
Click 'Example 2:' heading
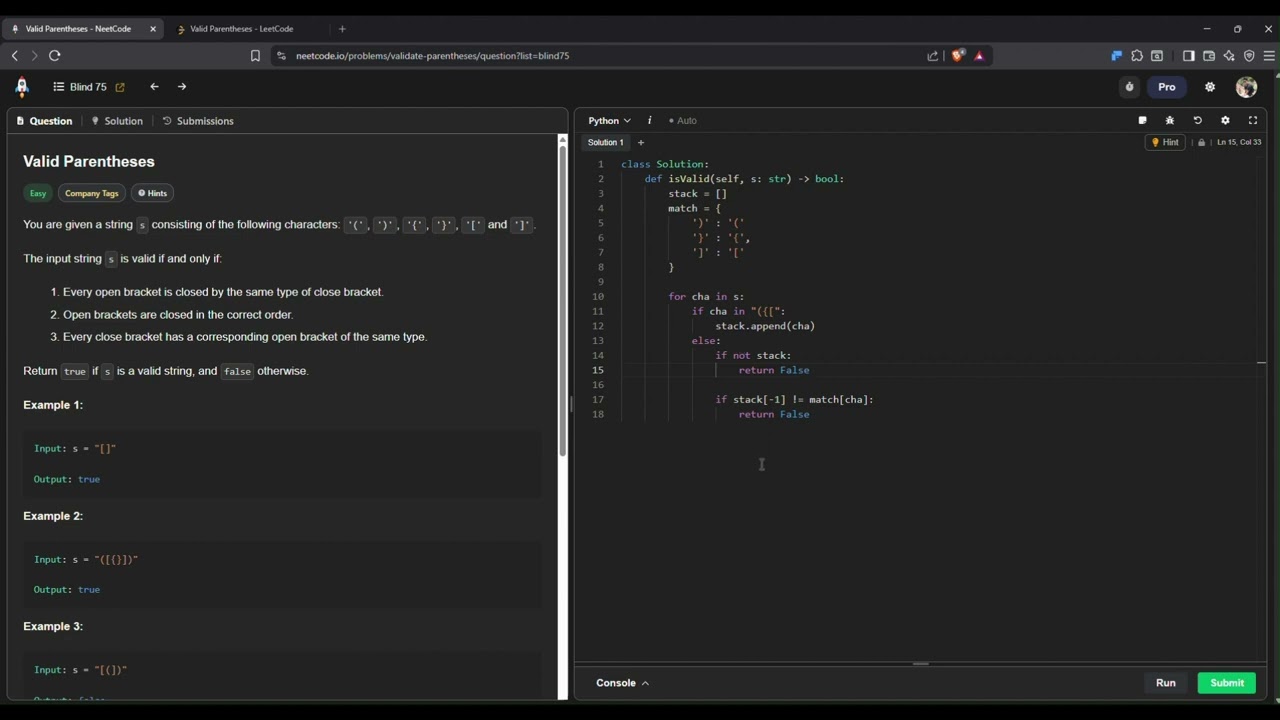(53, 516)
